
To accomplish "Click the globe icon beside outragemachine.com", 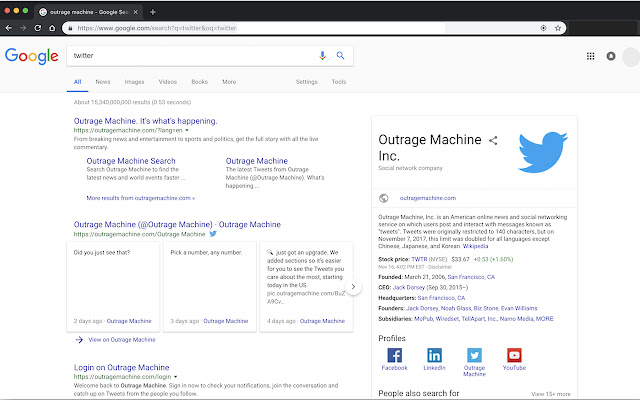I will point(384,198).
